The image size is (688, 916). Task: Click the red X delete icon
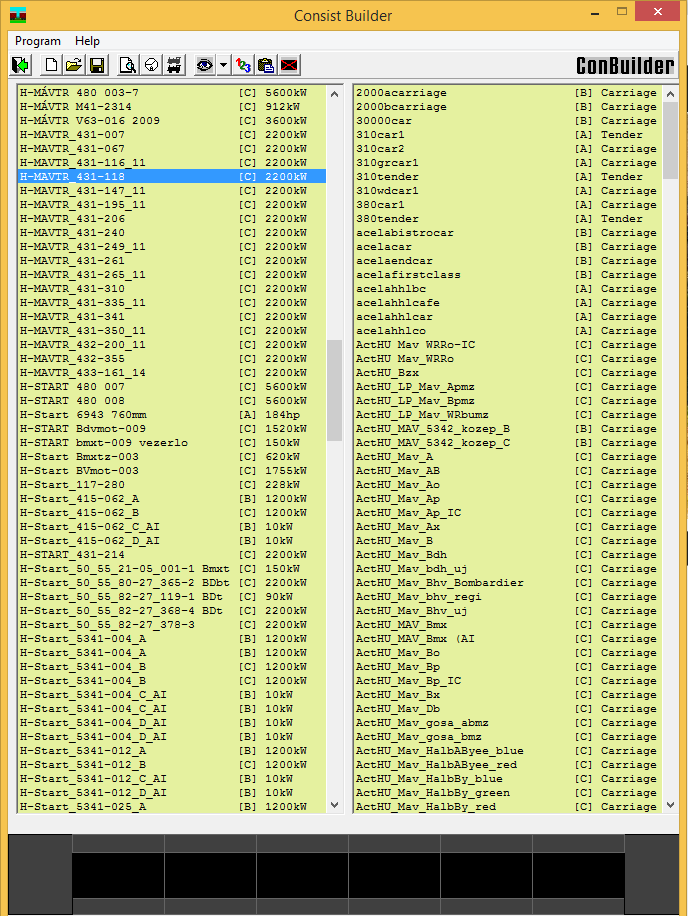pos(289,65)
